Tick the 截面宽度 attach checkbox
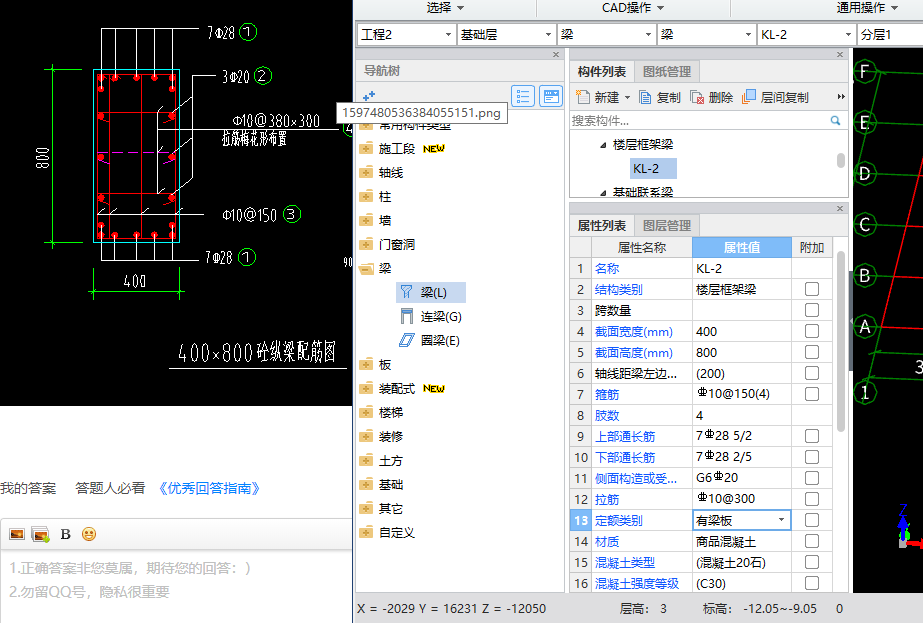Image resolution: width=923 pixels, height=623 pixels. point(812,332)
